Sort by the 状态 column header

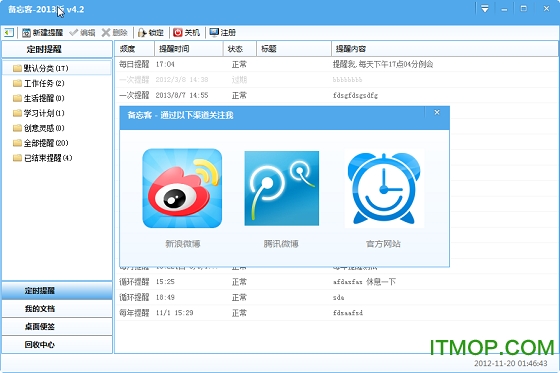(x=240, y=49)
